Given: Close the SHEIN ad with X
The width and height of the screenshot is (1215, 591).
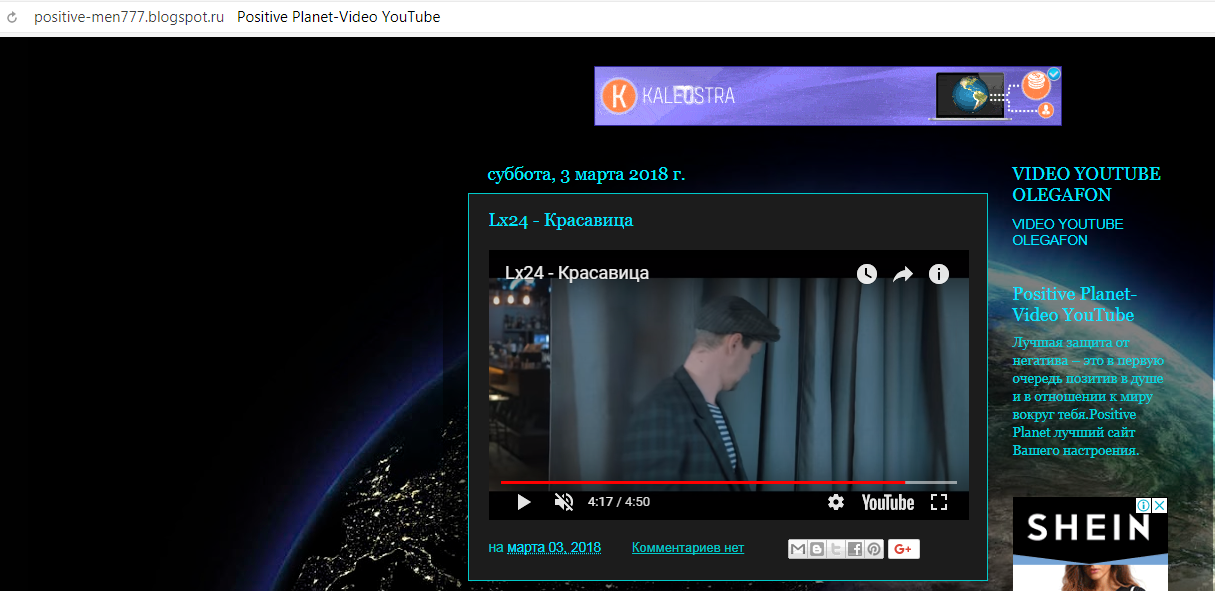Looking at the screenshot, I should pyautogui.click(x=1160, y=505).
